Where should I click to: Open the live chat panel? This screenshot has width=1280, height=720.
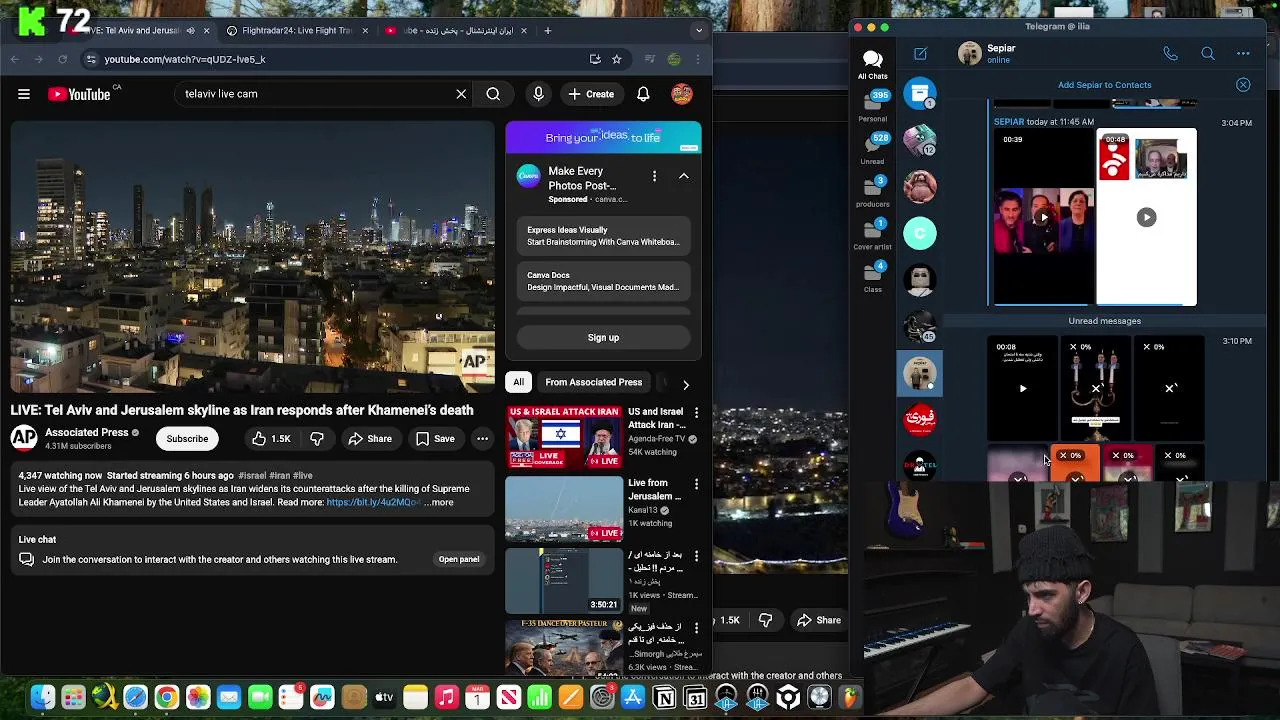pos(459,559)
